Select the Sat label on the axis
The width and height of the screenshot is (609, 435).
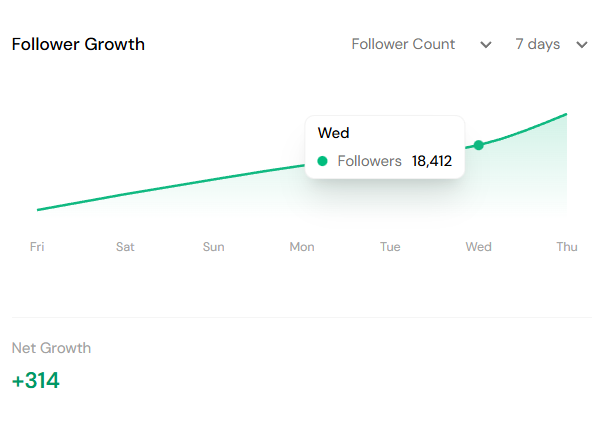pyautogui.click(x=125, y=247)
